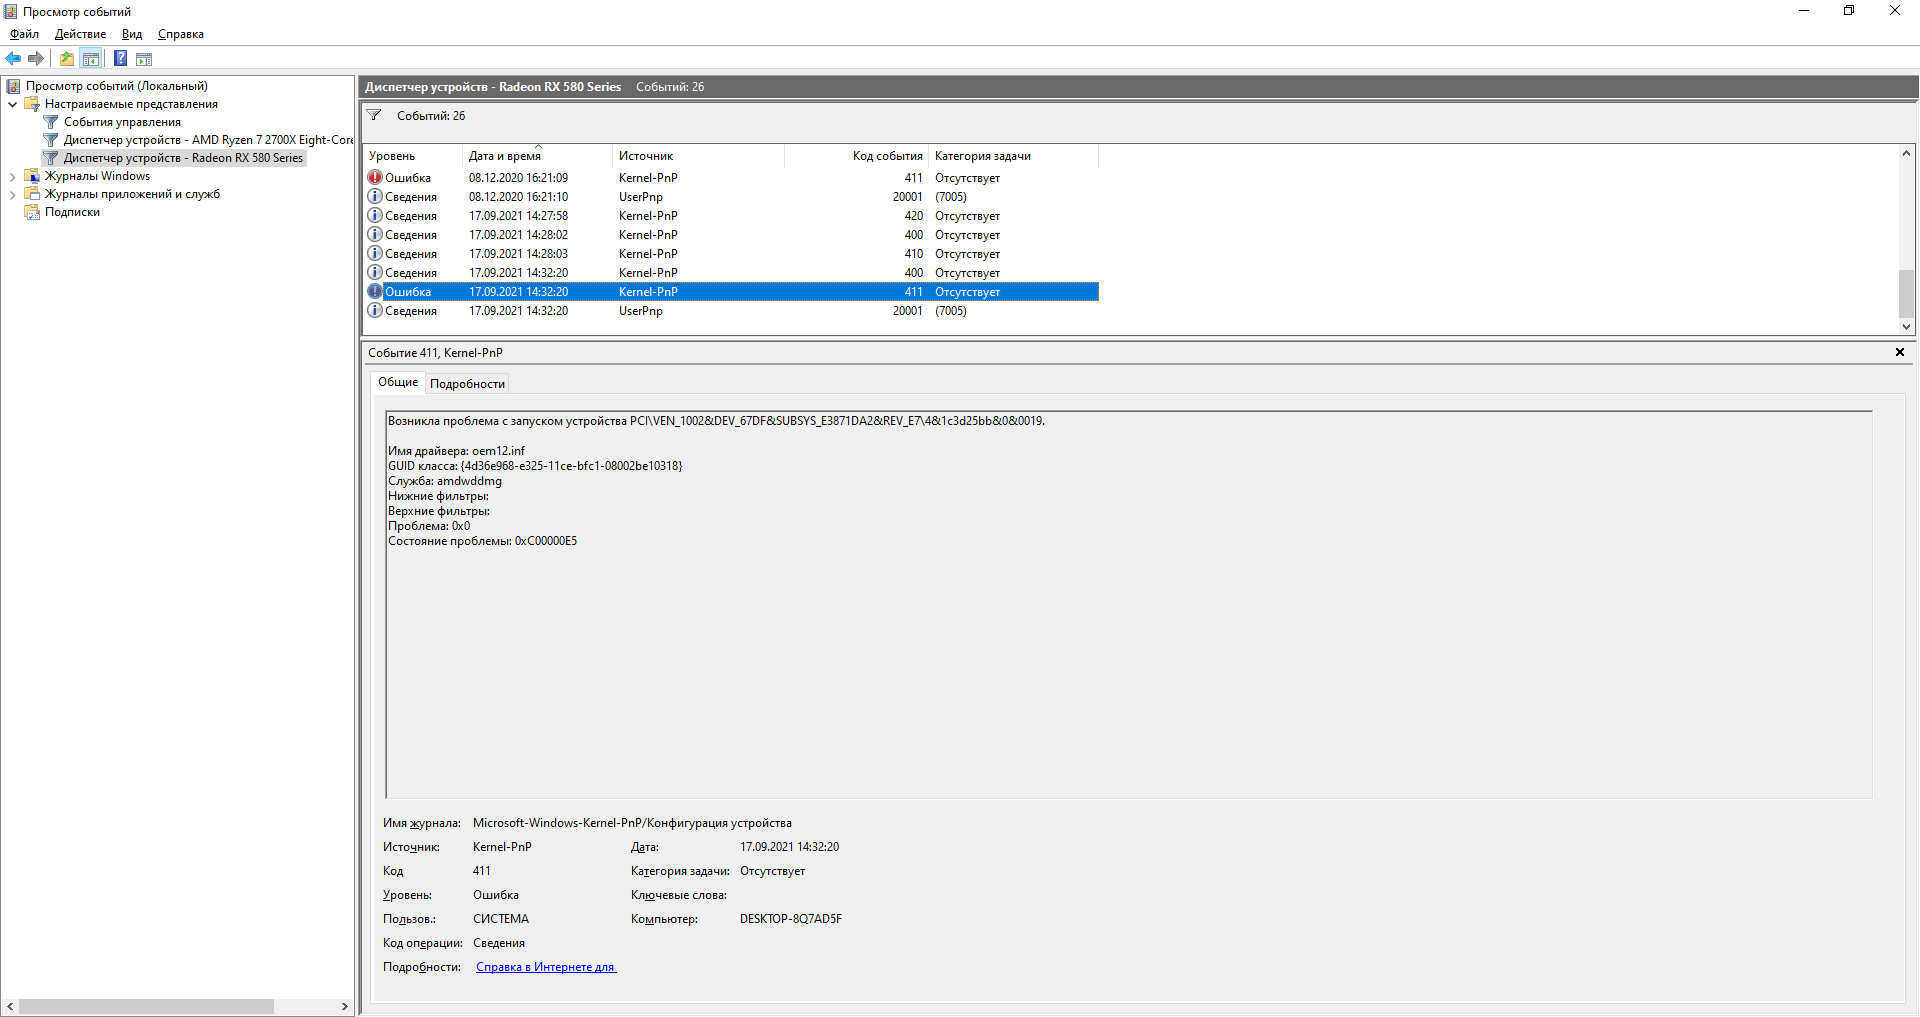The image size is (1920, 1017).
Task: Click the "СИСТЕМА" user value
Action: [x=501, y=919]
